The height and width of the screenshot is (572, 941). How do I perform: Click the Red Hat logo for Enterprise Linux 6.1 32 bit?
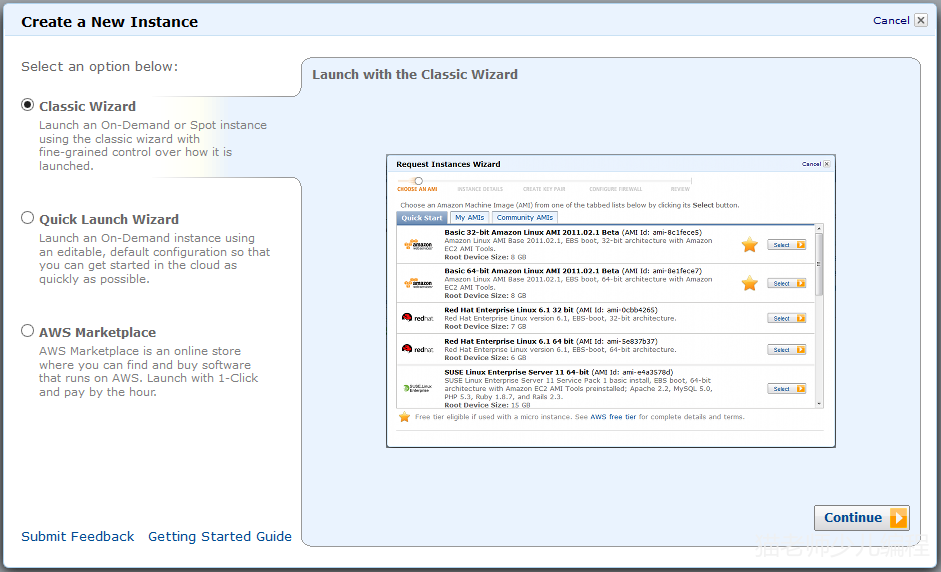pyautogui.click(x=417, y=318)
